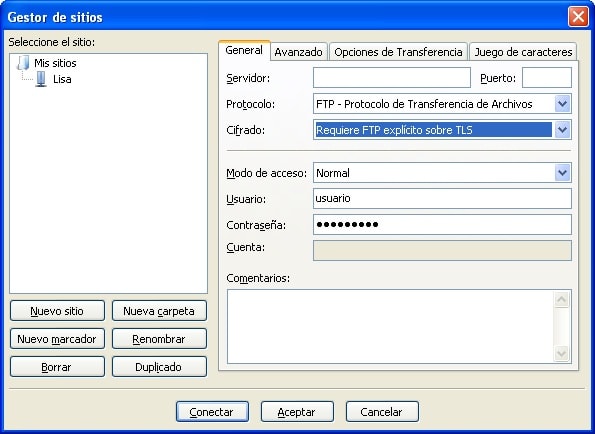Screen dimensions: 595x434
Task: Close the Gestor de sitios window
Action: (578, 17)
